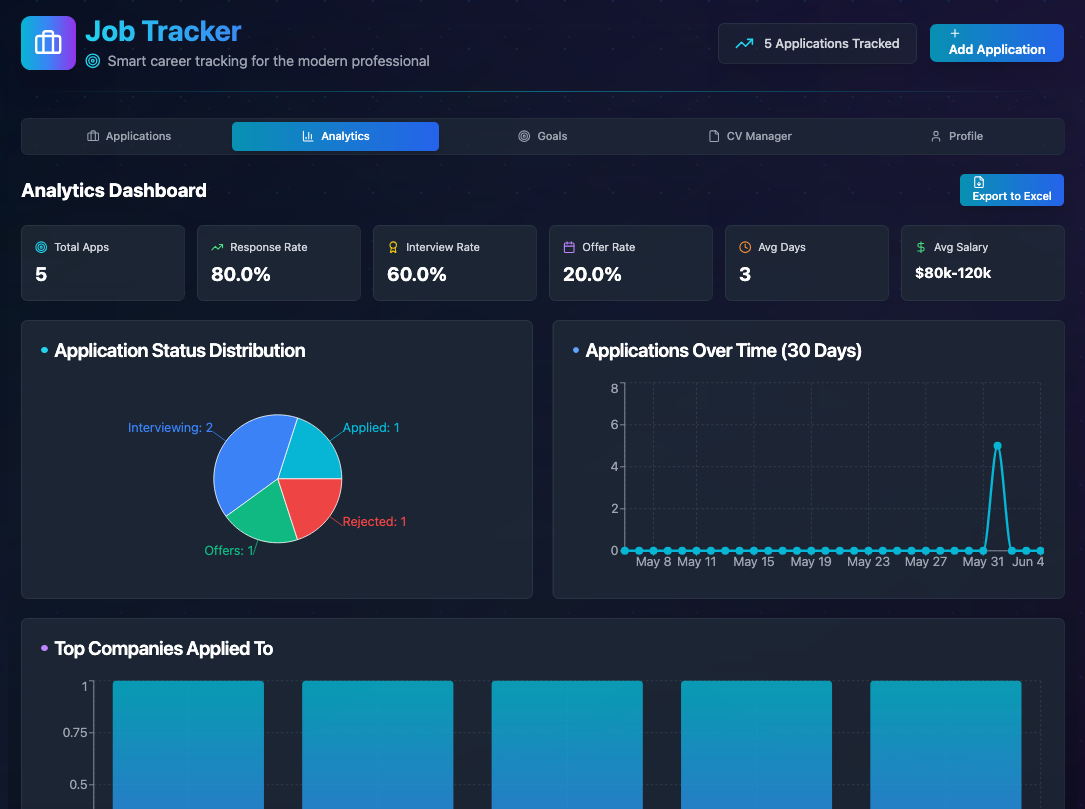
Task: Click Export to Excel button
Action: tap(1012, 190)
